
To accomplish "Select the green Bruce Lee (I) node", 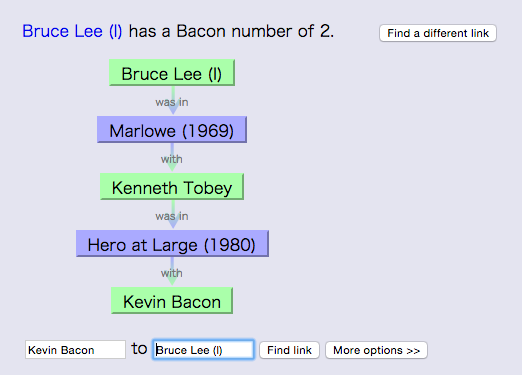I will 172,73.
